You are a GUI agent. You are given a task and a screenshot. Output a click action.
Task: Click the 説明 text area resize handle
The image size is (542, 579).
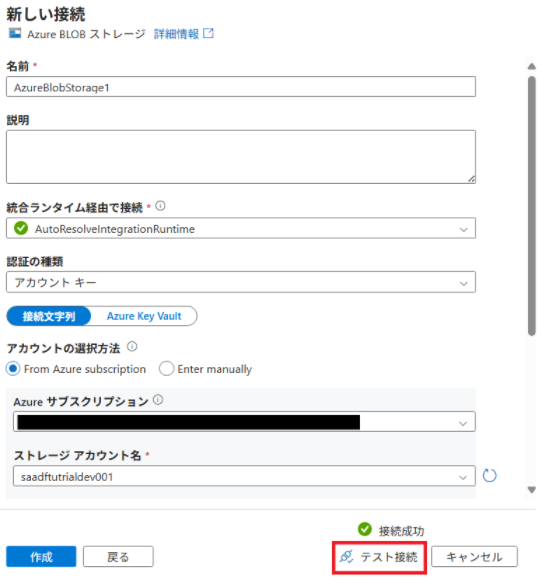471,179
